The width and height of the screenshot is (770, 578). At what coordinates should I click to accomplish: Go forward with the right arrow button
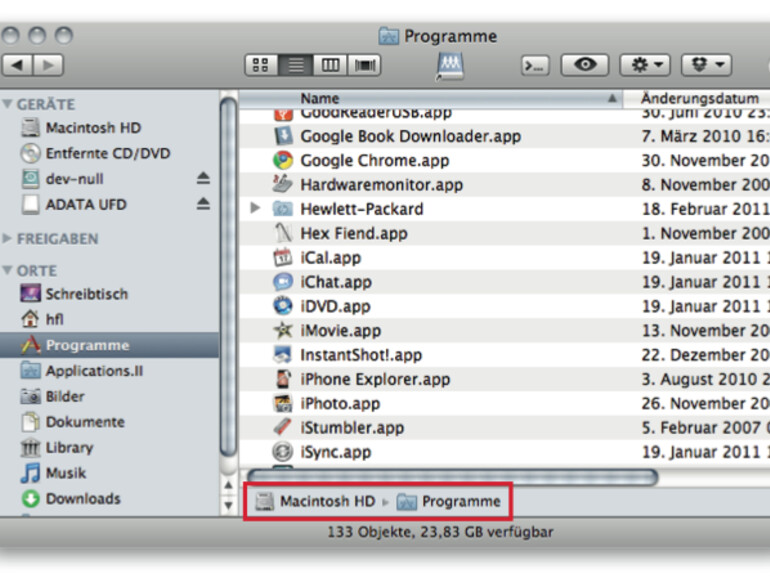point(48,65)
